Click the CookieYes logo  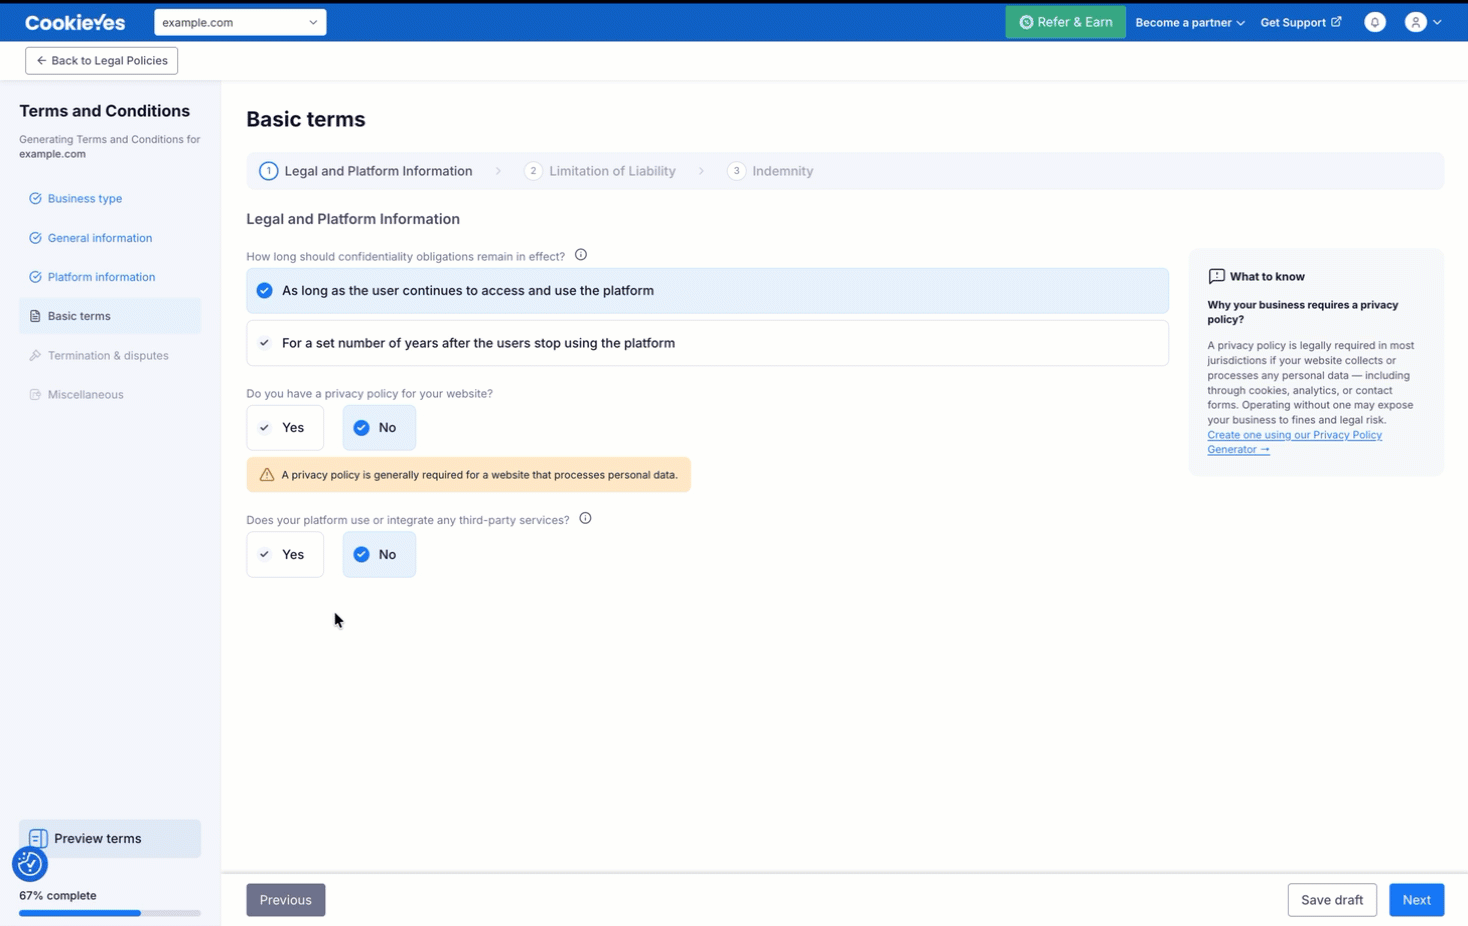[75, 22]
